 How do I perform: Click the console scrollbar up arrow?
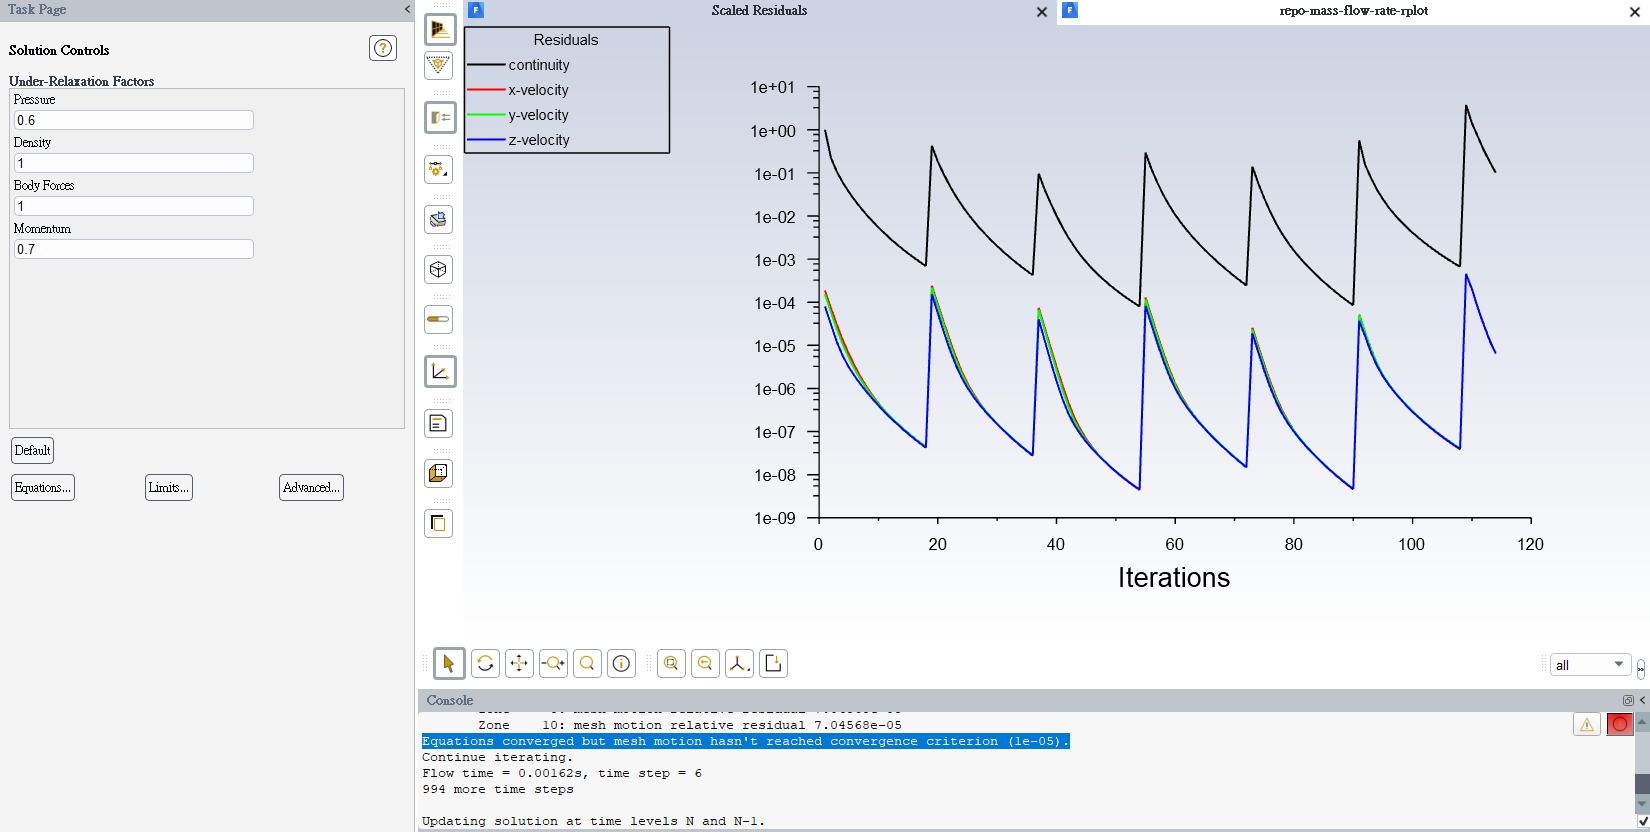(x=1642, y=721)
